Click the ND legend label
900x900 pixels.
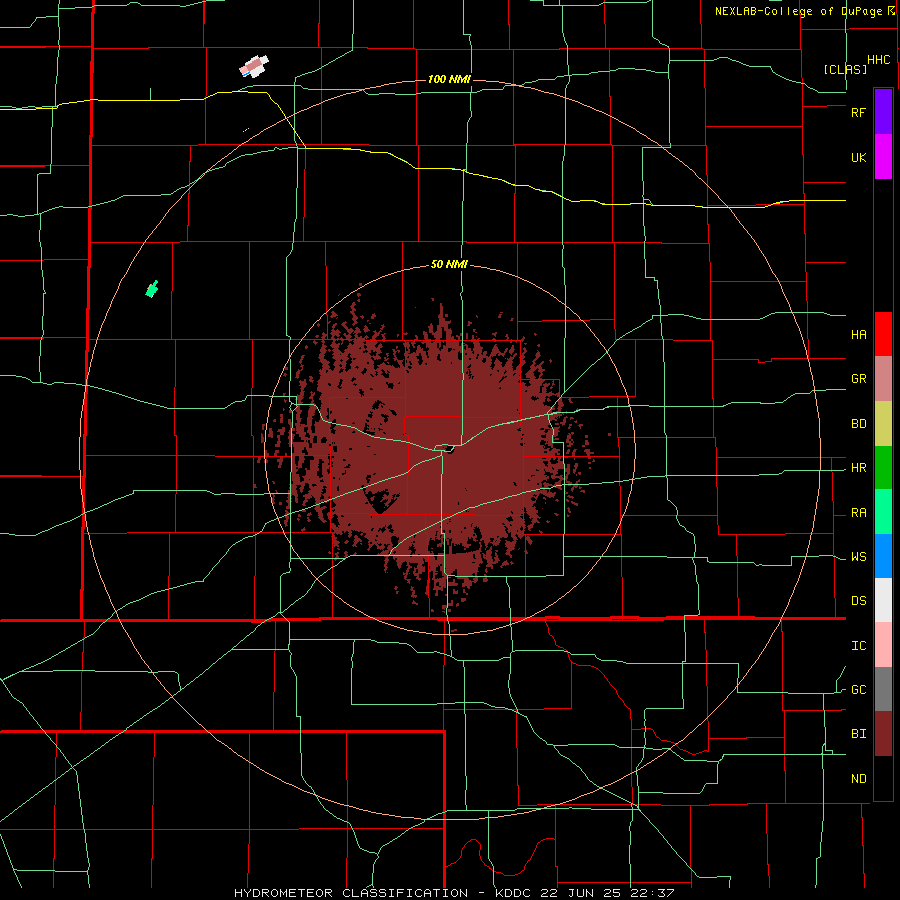coord(858,779)
